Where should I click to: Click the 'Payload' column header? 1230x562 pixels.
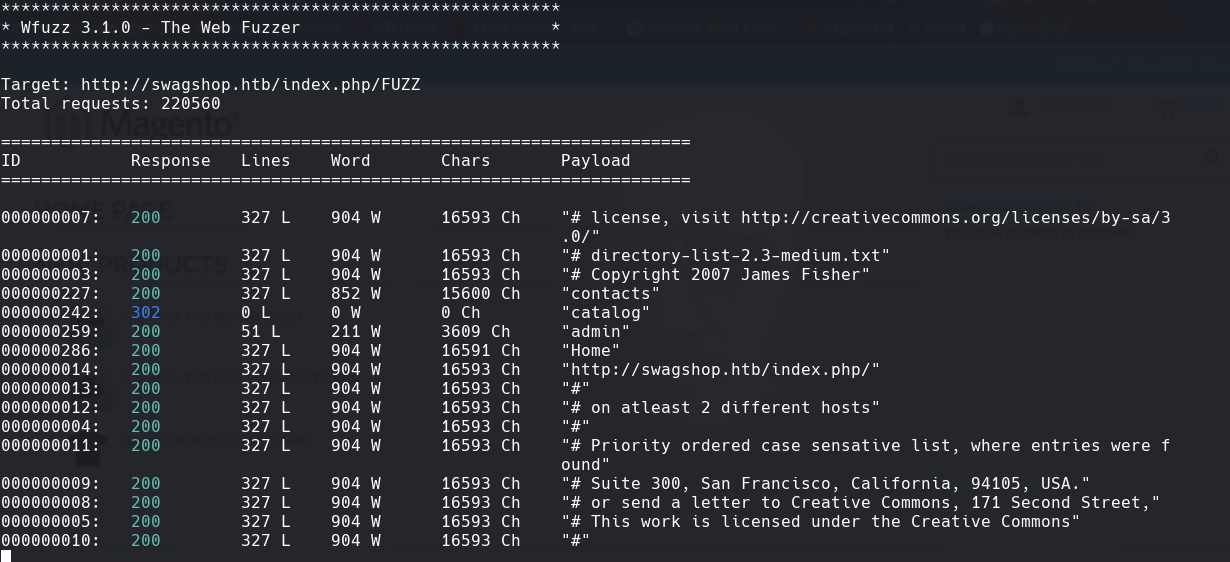pyautogui.click(x=596, y=160)
